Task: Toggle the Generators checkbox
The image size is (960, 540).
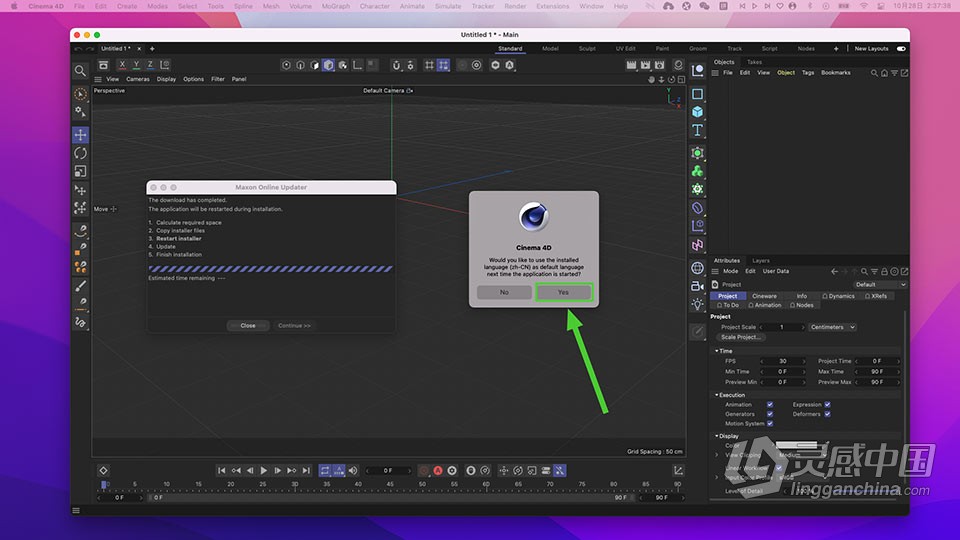Action: pos(770,414)
